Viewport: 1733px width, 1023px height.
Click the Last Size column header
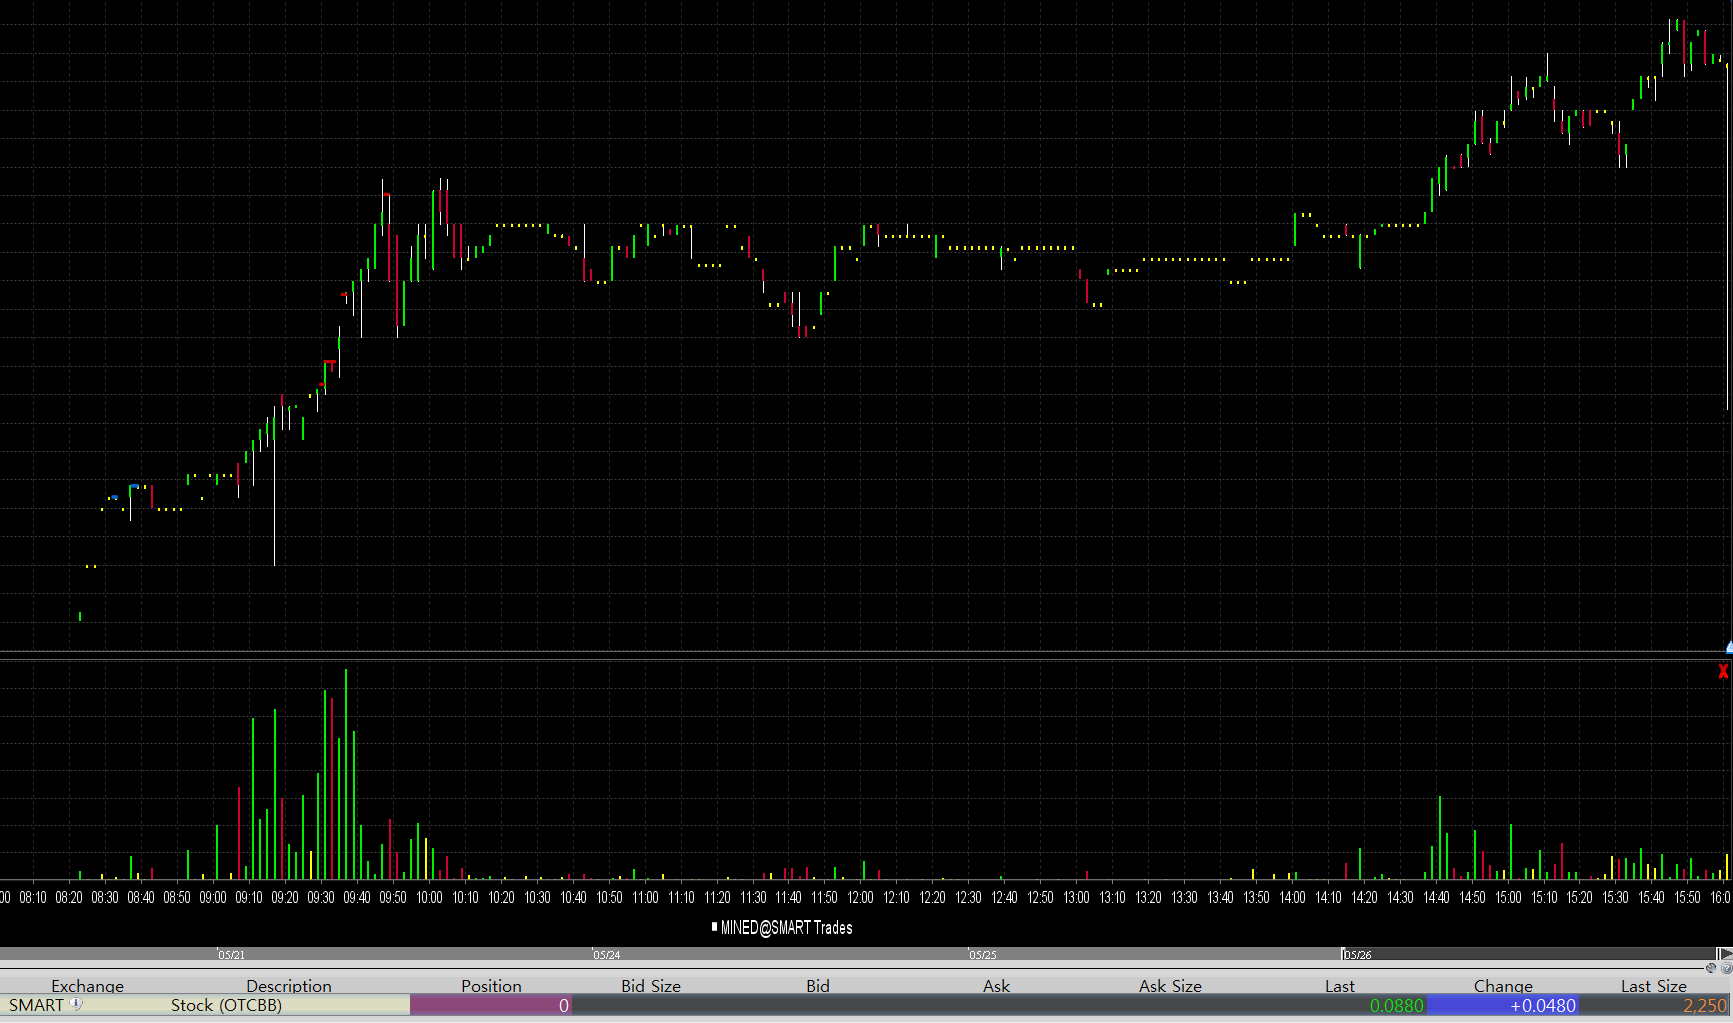point(1653,986)
